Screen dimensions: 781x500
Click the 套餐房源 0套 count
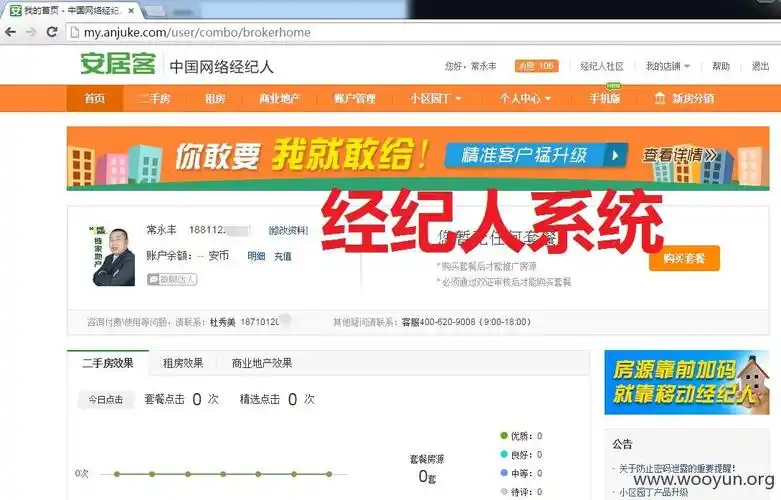click(x=427, y=470)
